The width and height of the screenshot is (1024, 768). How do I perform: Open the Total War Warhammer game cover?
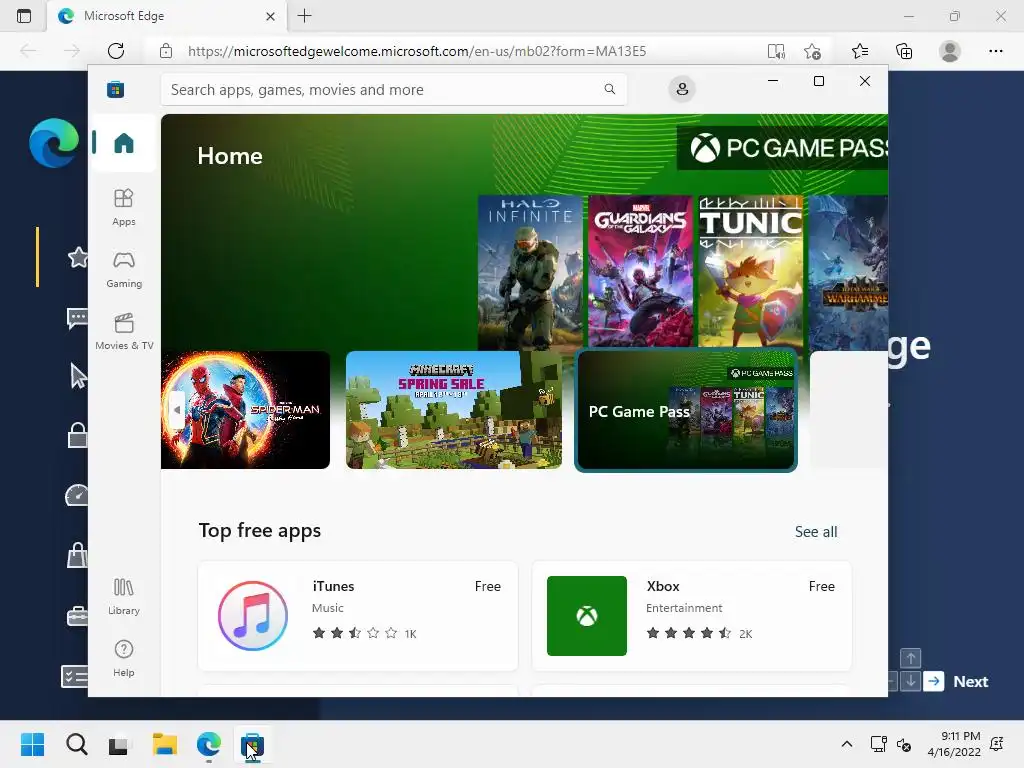point(848,272)
